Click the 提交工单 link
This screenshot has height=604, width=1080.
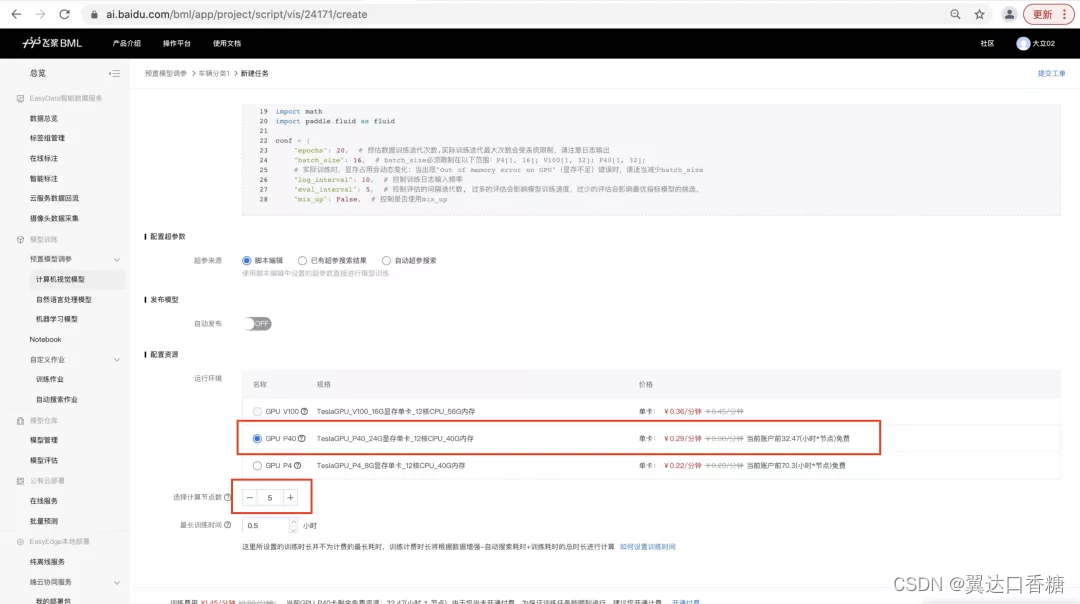(x=1051, y=73)
